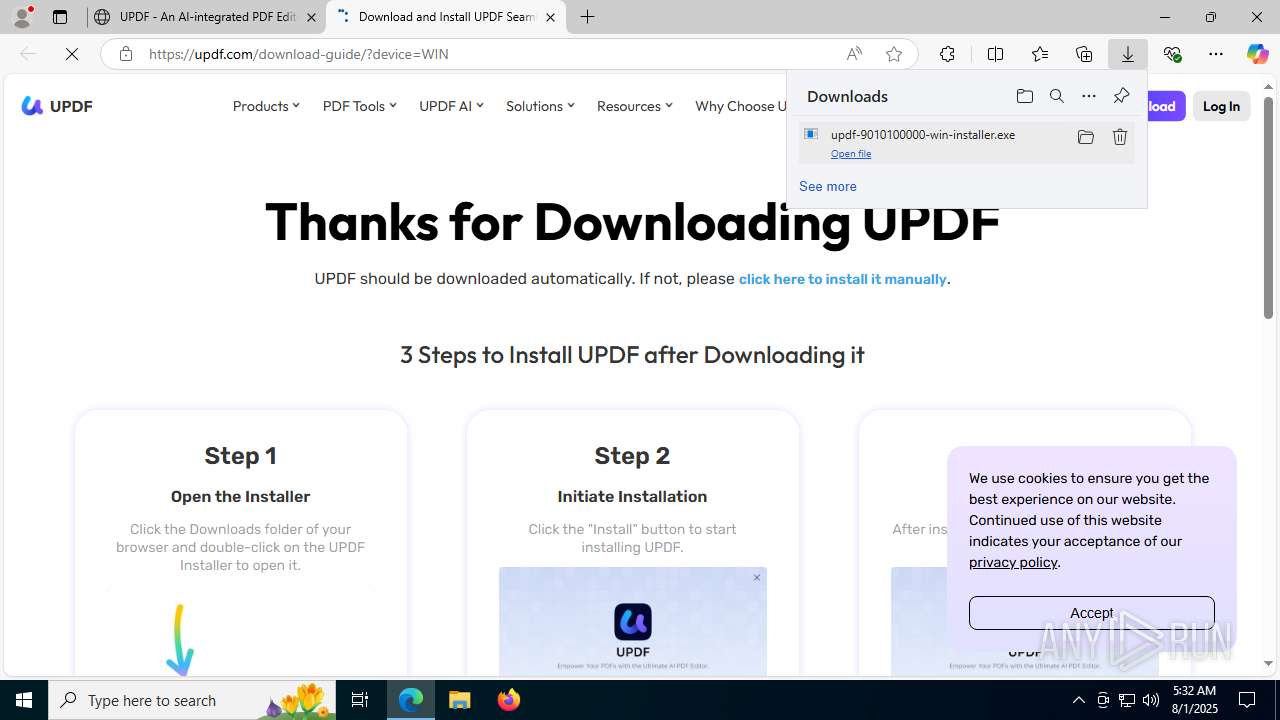Image resolution: width=1280 pixels, height=720 pixels.
Task: Open the Extensions puzzle icon
Action: (x=947, y=54)
